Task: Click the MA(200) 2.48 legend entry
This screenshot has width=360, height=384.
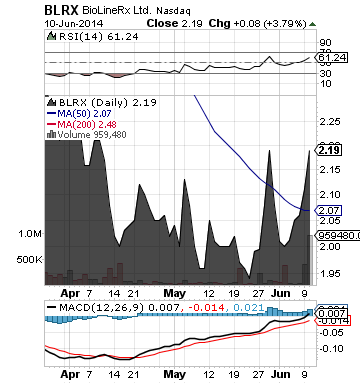Action: tap(82, 125)
